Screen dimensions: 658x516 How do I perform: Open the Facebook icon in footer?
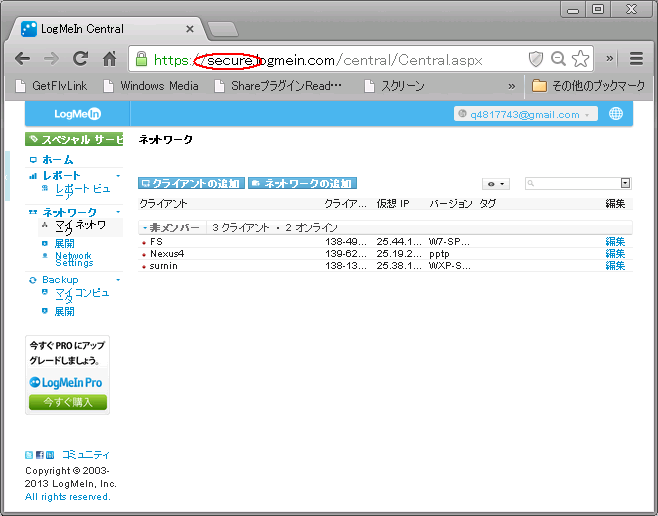pos(40,455)
